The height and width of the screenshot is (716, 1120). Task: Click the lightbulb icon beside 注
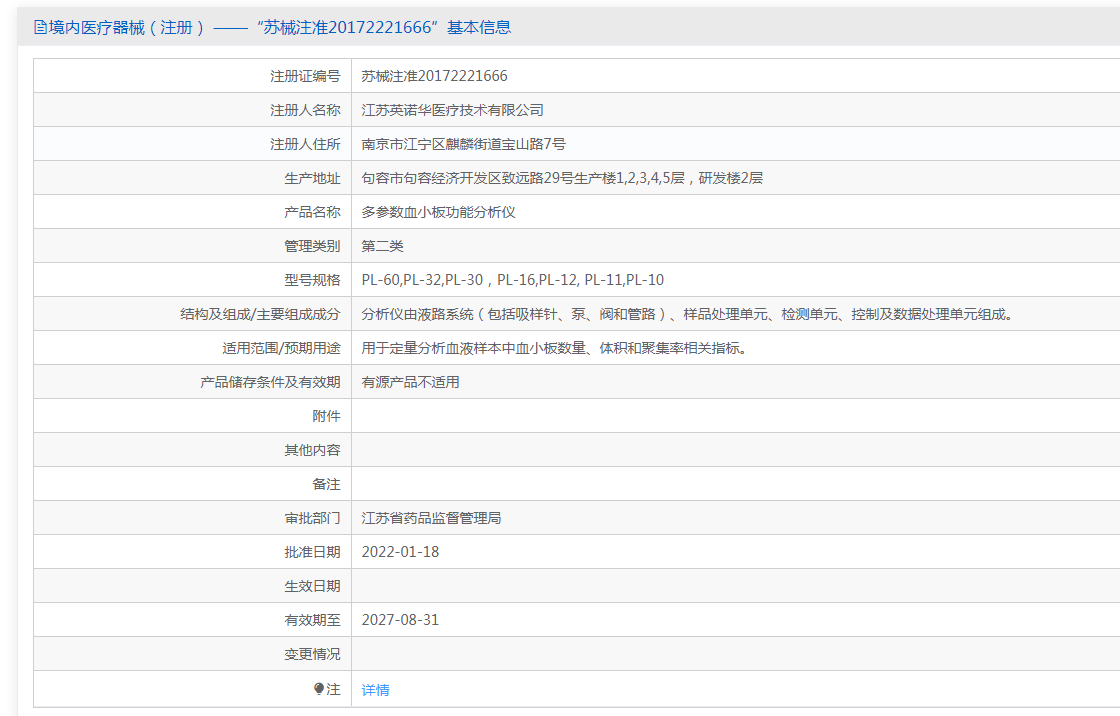pos(319,689)
